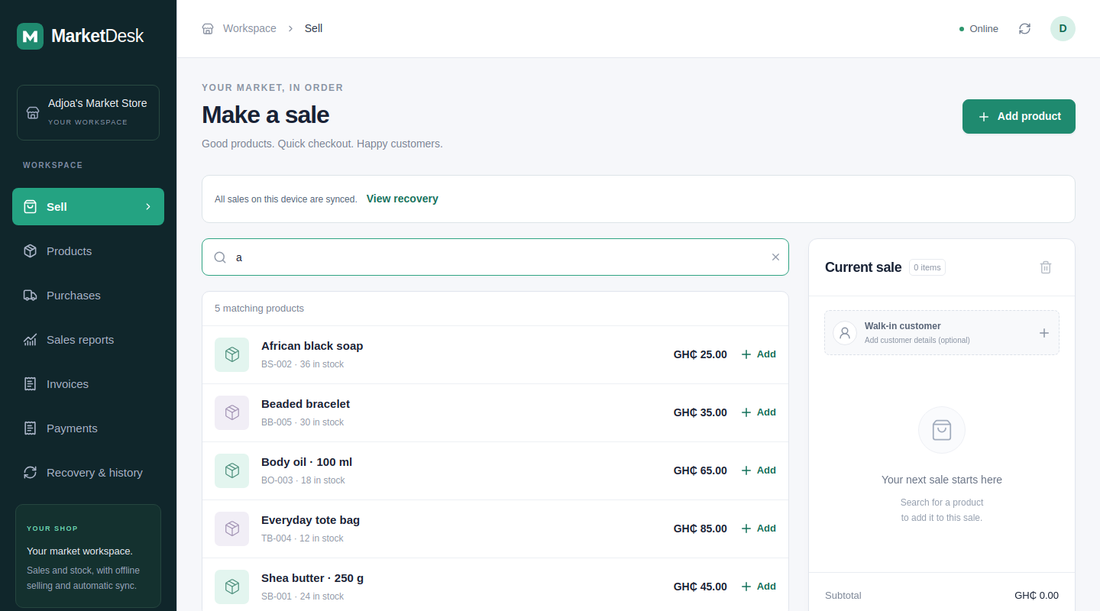1100x611 pixels.
Task: Select the African black soap name
Action: tap(312, 346)
